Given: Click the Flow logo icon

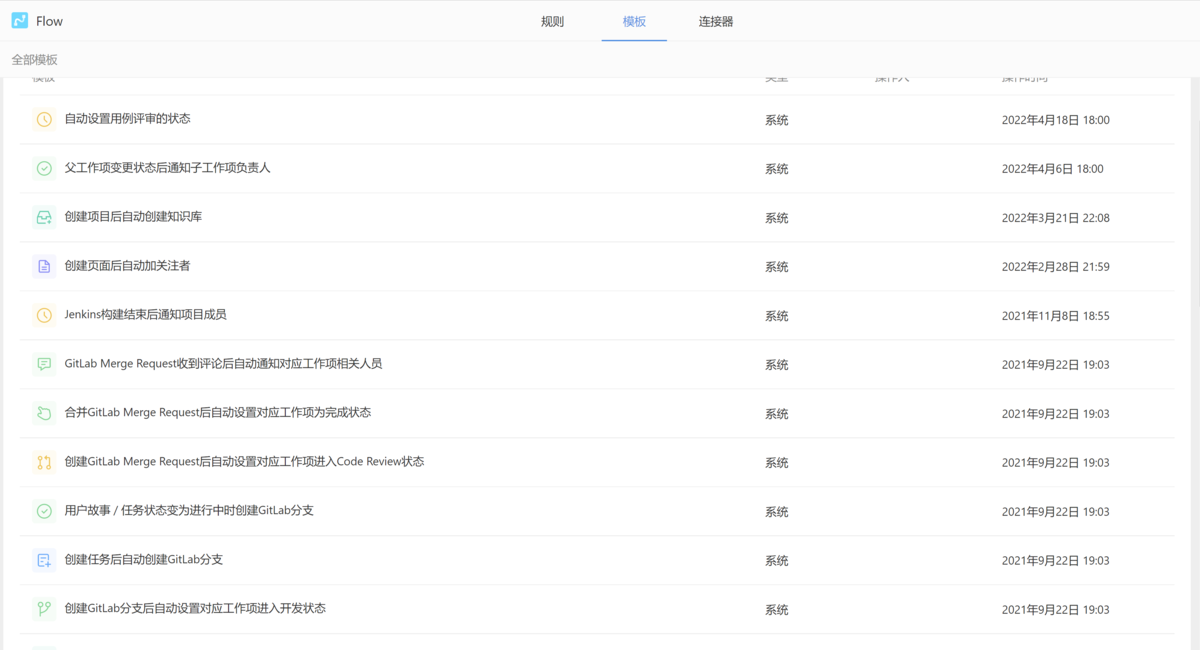Looking at the screenshot, I should (x=19, y=21).
